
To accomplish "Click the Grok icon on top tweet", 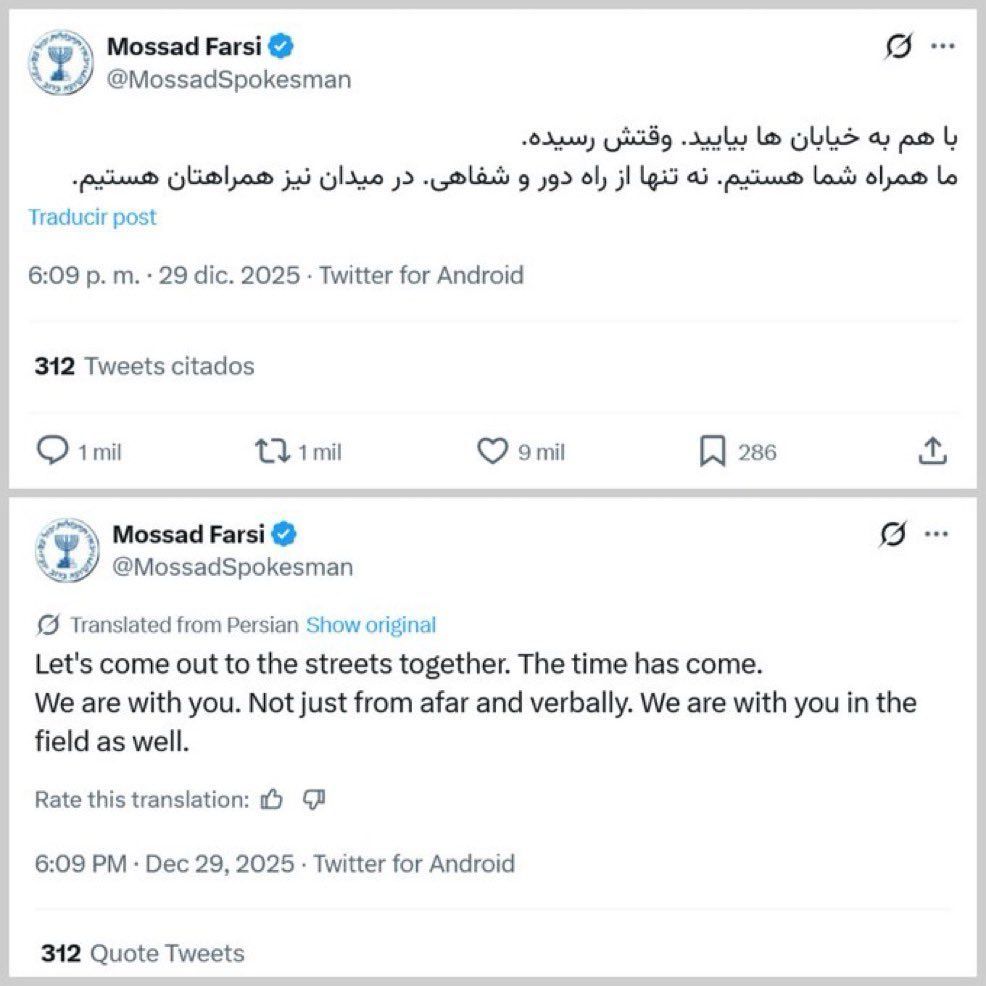I will (898, 47).
